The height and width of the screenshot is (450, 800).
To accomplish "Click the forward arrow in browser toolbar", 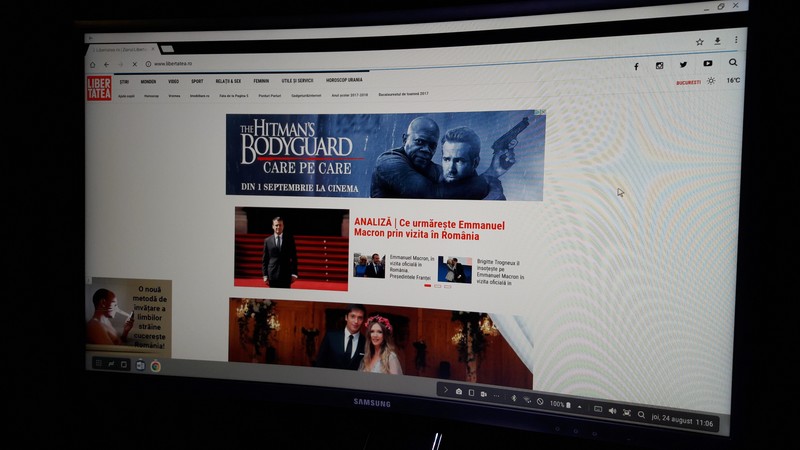I will (x=120, y=64).
